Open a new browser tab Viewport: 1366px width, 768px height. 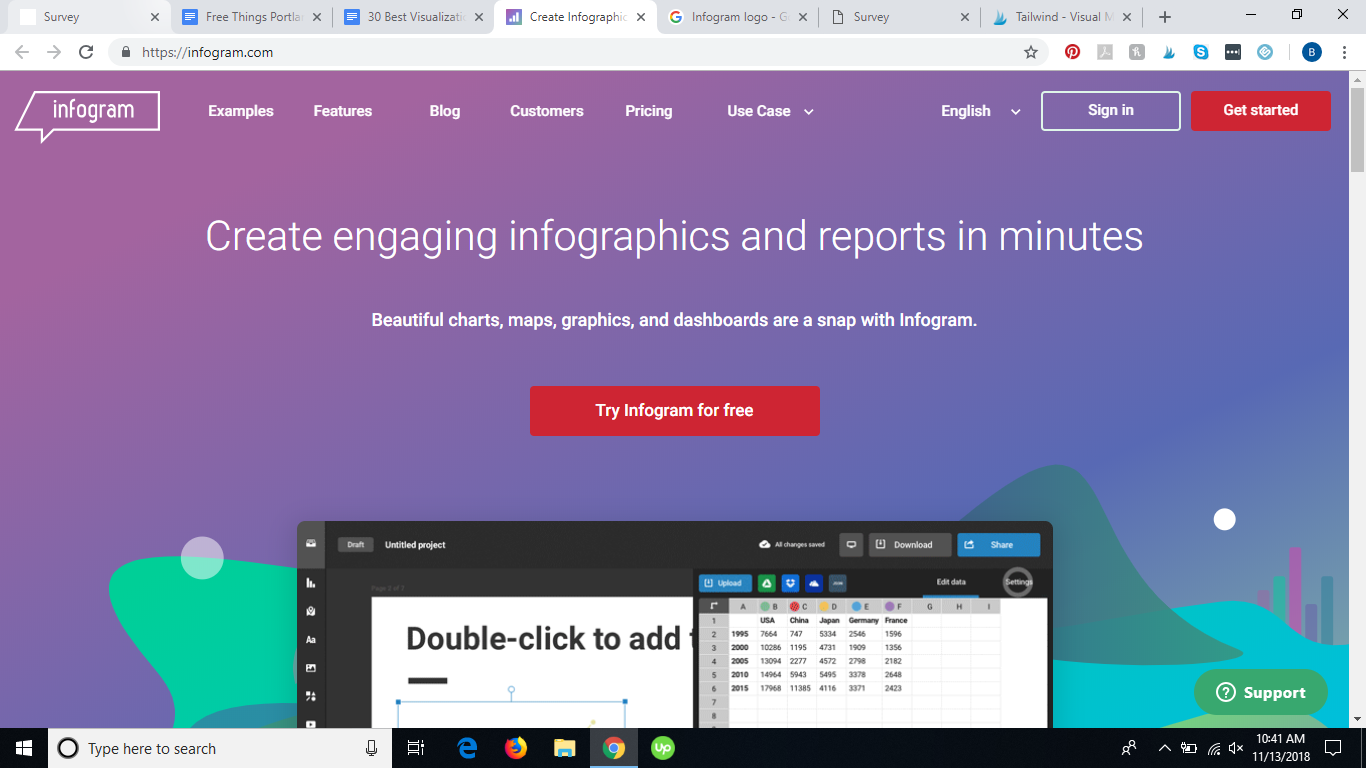tap(1165, 17)
